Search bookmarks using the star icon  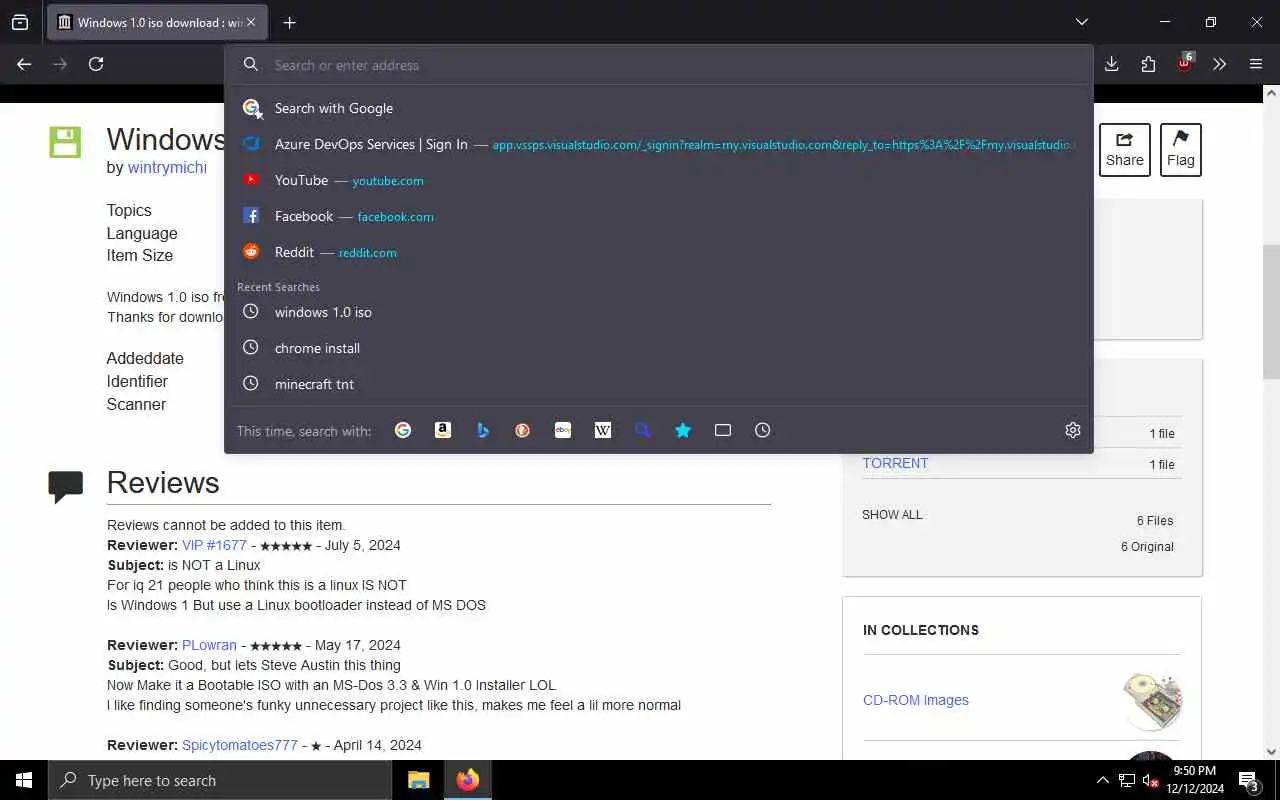683,430
